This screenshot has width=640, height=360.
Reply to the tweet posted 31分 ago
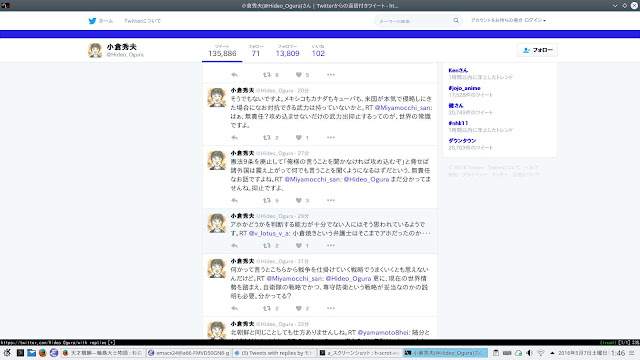coord(234,308)
